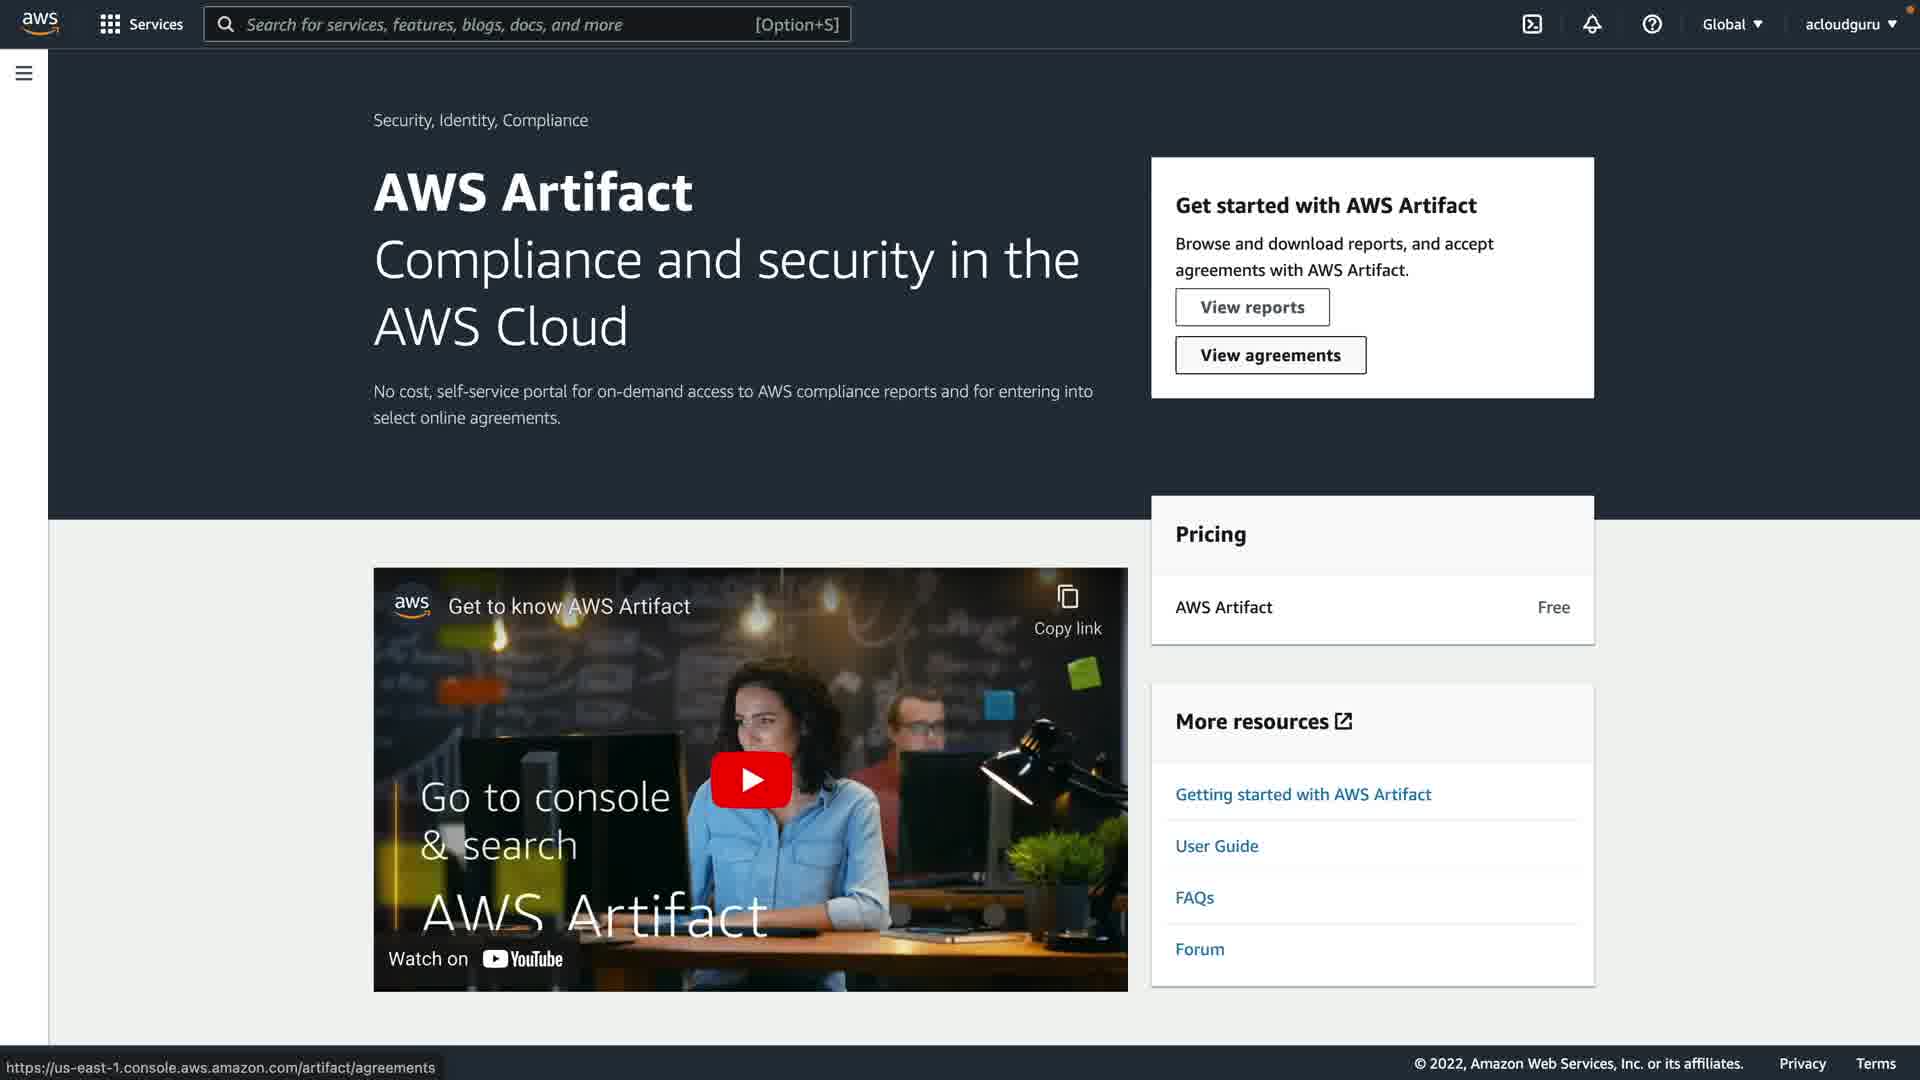Image resolution: width=1920 pixels, height=1080 pixels.
Task: Open the More resources external link icon
Action: tap(1343, 721)
